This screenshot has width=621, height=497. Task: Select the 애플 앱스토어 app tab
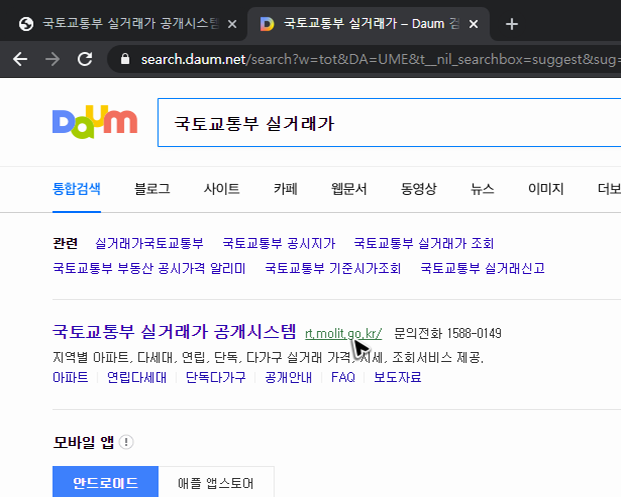pyautogui.click(x=216, y=483)
